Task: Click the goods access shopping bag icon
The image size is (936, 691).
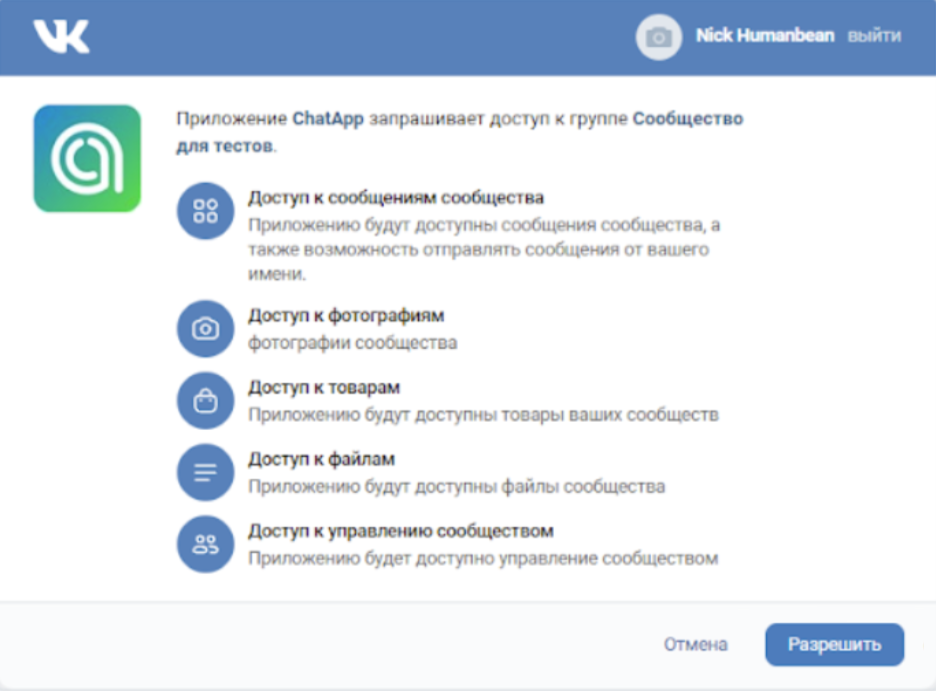Action: pyautogui.click(x=205, y=401)
